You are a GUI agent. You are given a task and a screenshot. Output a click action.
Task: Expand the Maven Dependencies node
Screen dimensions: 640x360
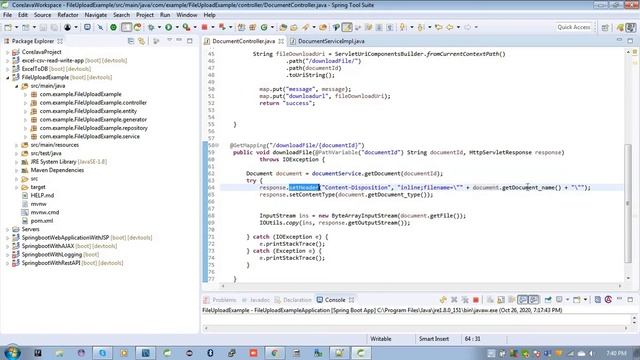tap(16, 170)
